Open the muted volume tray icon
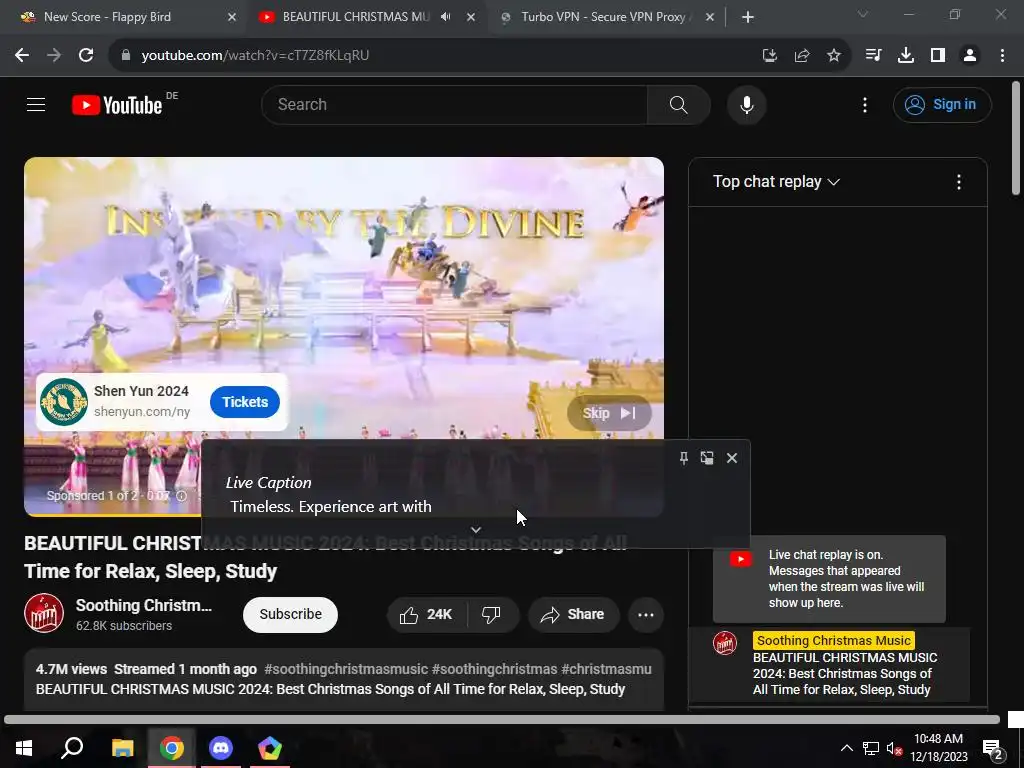The height and width of the screenshot is (768, 1024). click(x=894, y=748)
